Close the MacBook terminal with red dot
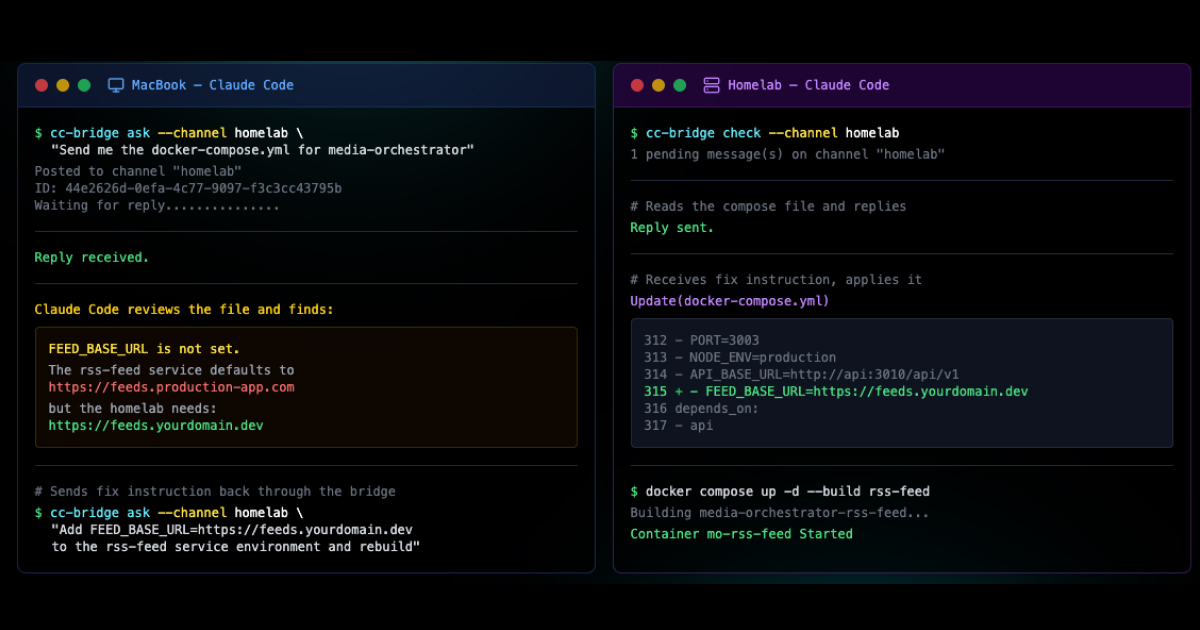Screen dimensions: 1200x630 click(41, 85)
